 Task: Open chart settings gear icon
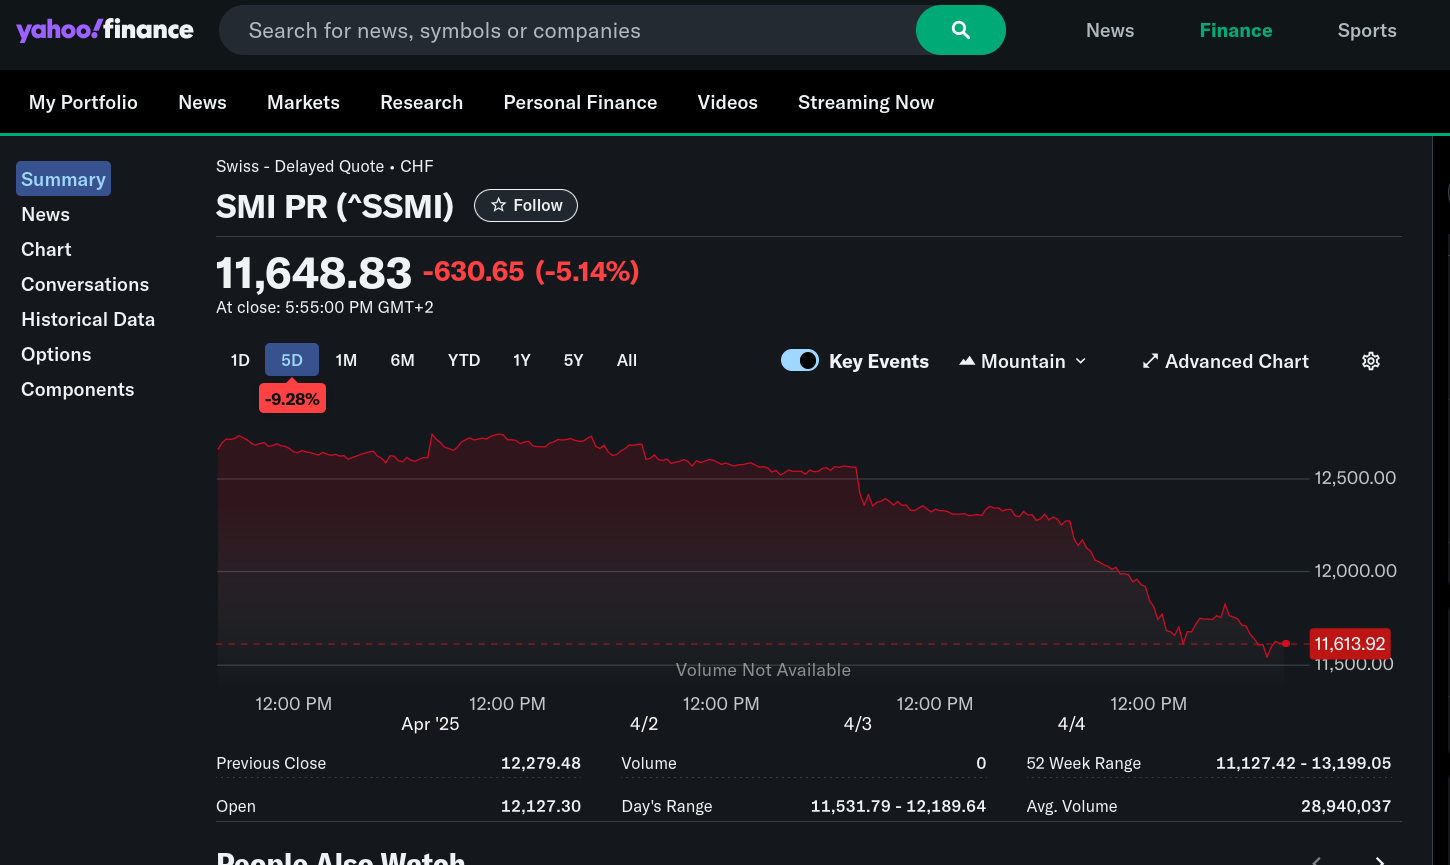[x=1371, y=361]
